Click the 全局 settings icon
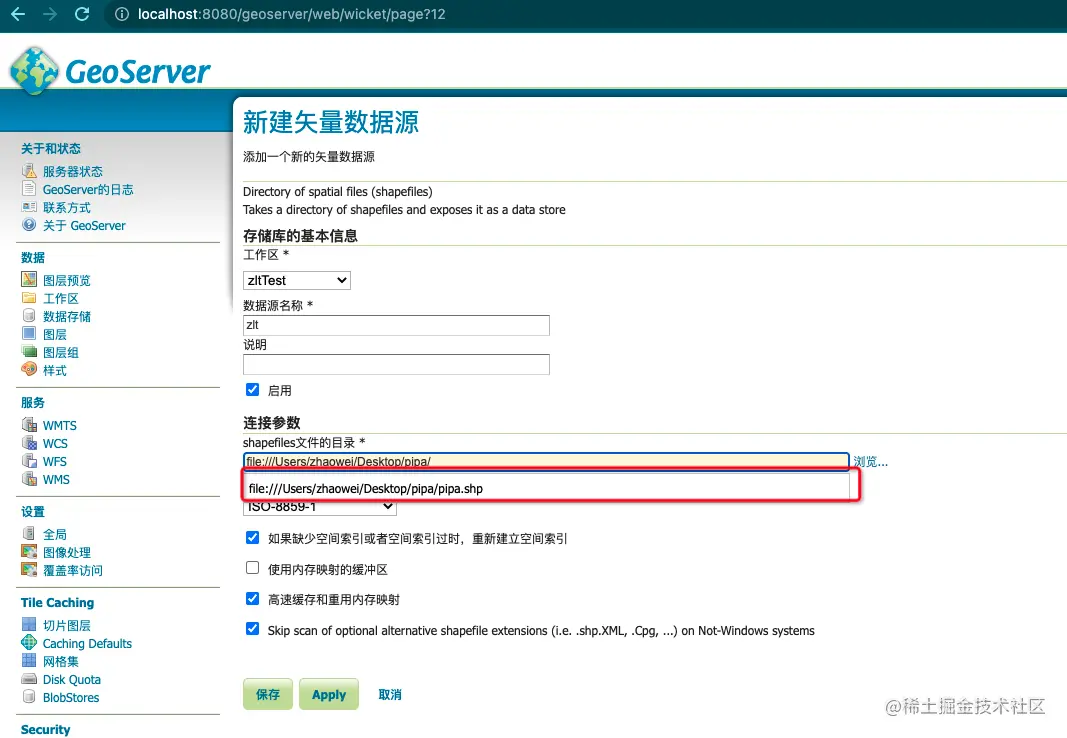Viewport: 1067px width, 738px height. click(29, 533)
